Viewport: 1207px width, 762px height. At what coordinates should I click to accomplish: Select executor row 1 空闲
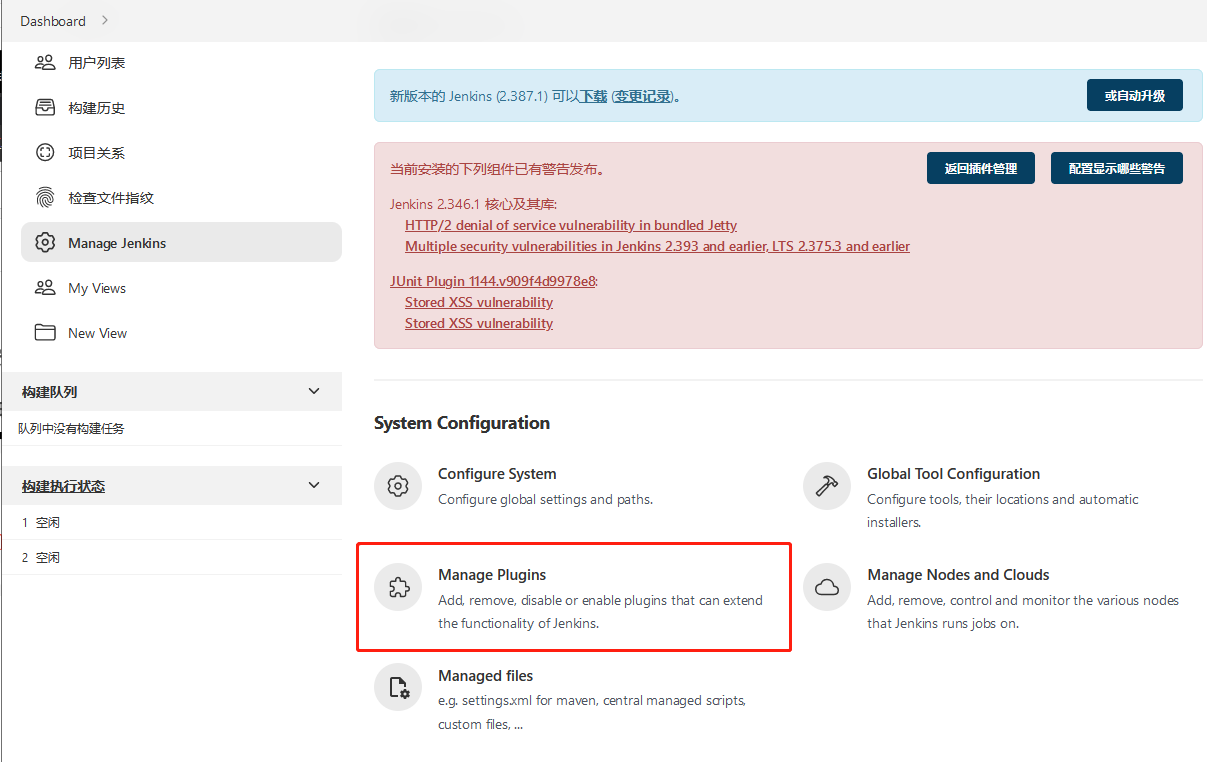point(171,523)
